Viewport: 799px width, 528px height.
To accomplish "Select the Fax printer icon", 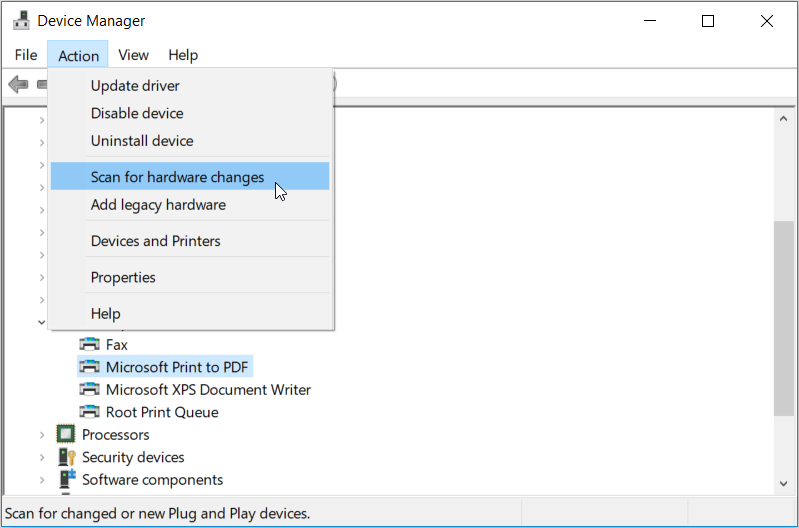I will 90,345.
